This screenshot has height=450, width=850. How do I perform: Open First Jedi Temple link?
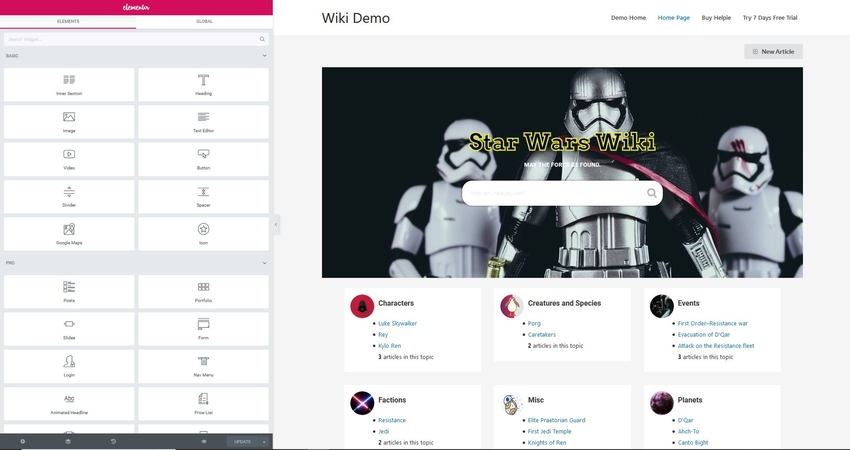tap(549, 432)
